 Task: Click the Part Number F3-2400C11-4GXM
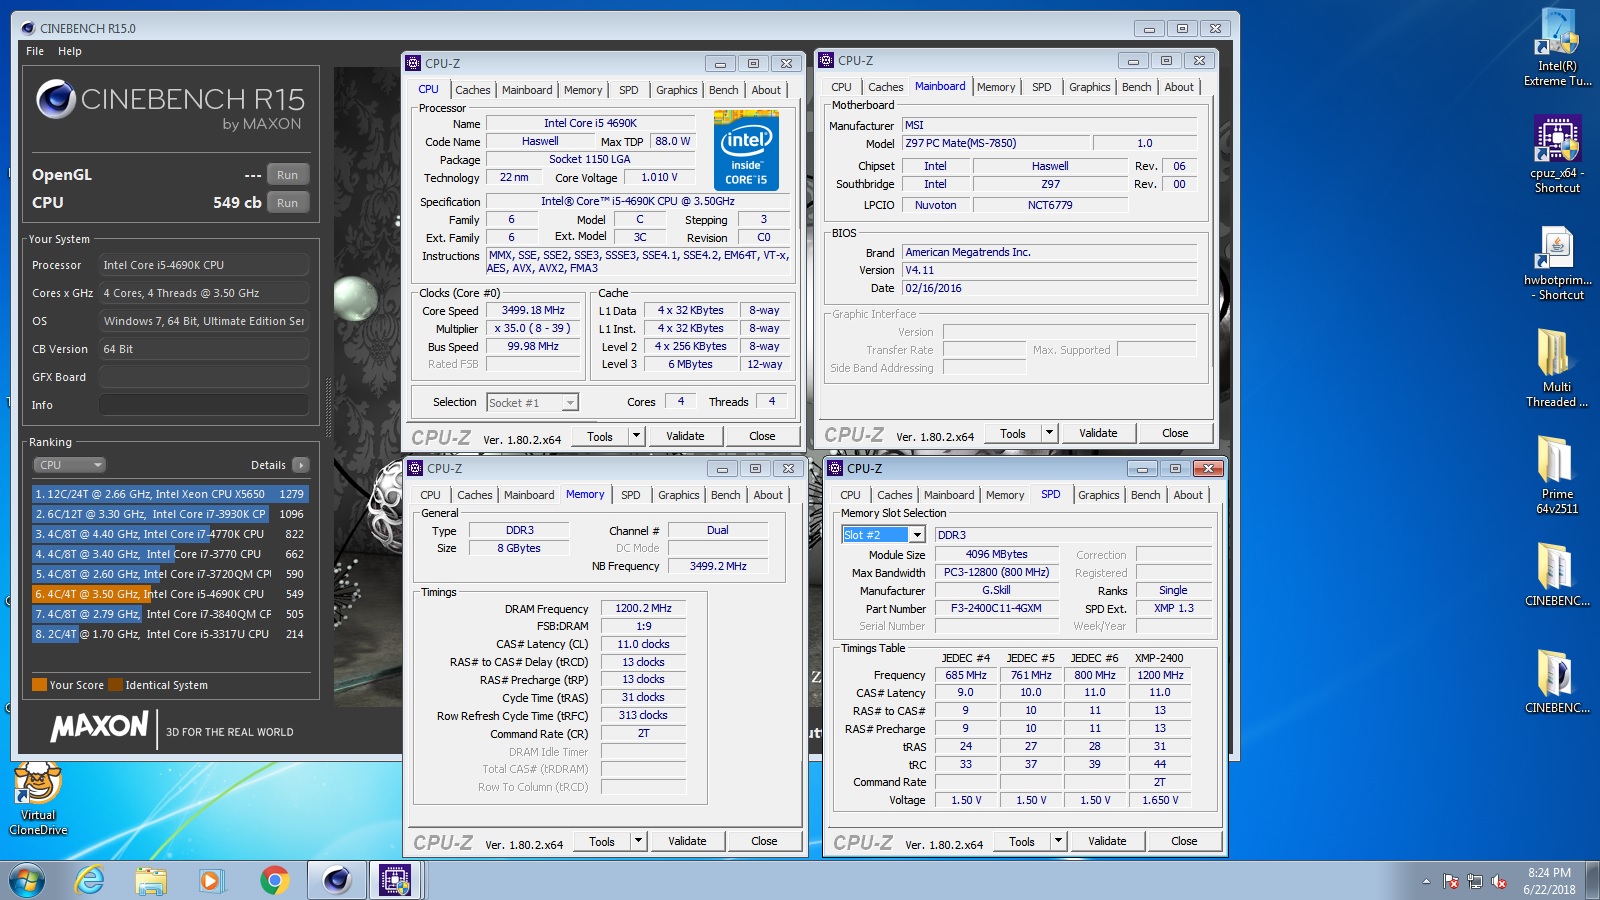[x=996, y=608]
